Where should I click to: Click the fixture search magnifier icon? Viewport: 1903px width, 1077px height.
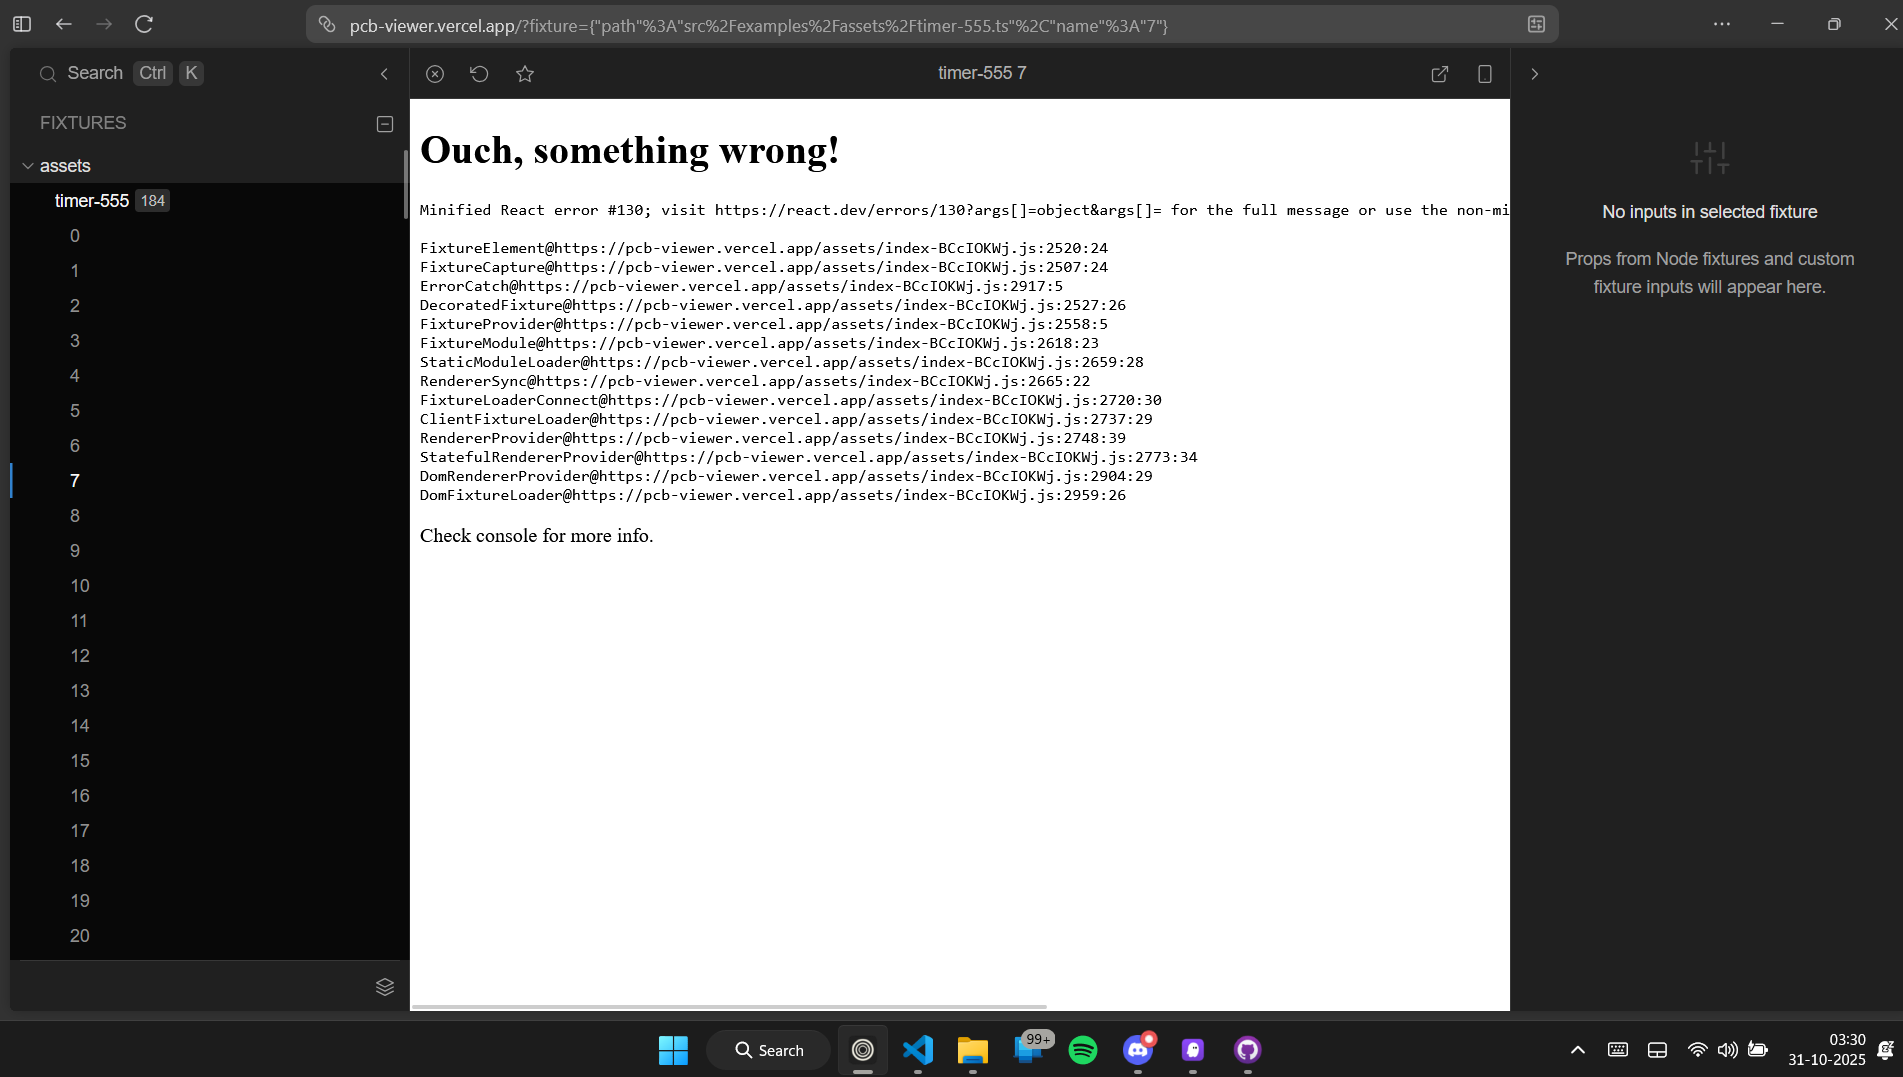47,74
